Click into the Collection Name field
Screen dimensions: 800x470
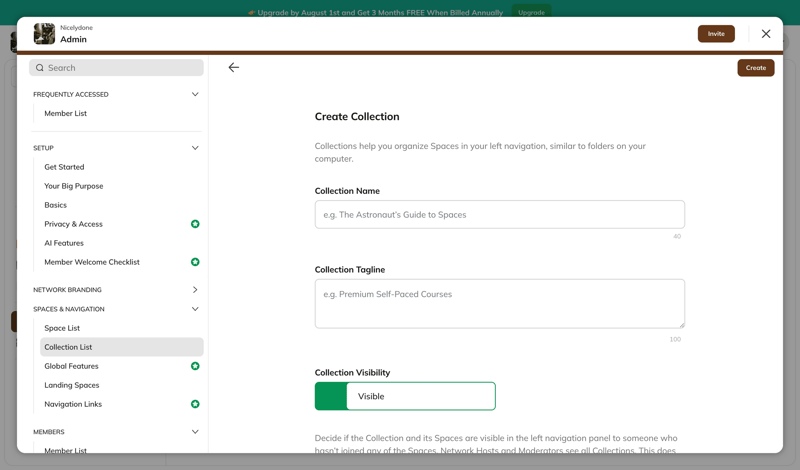(499, 214)
